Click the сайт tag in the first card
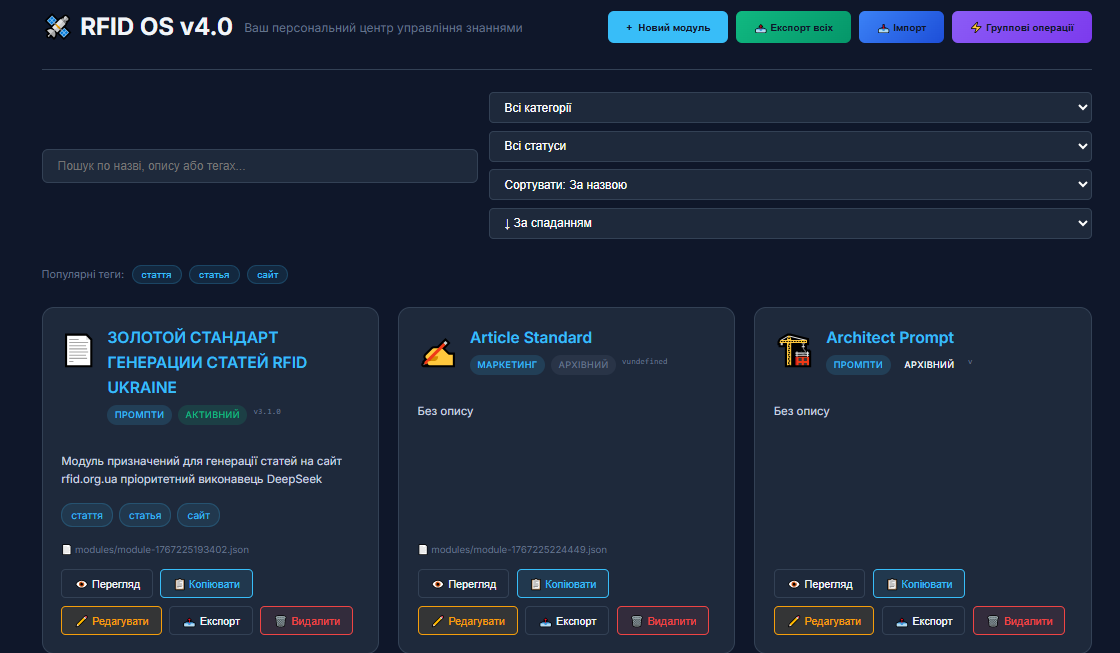1120x653 pixels. pos(199,515)
